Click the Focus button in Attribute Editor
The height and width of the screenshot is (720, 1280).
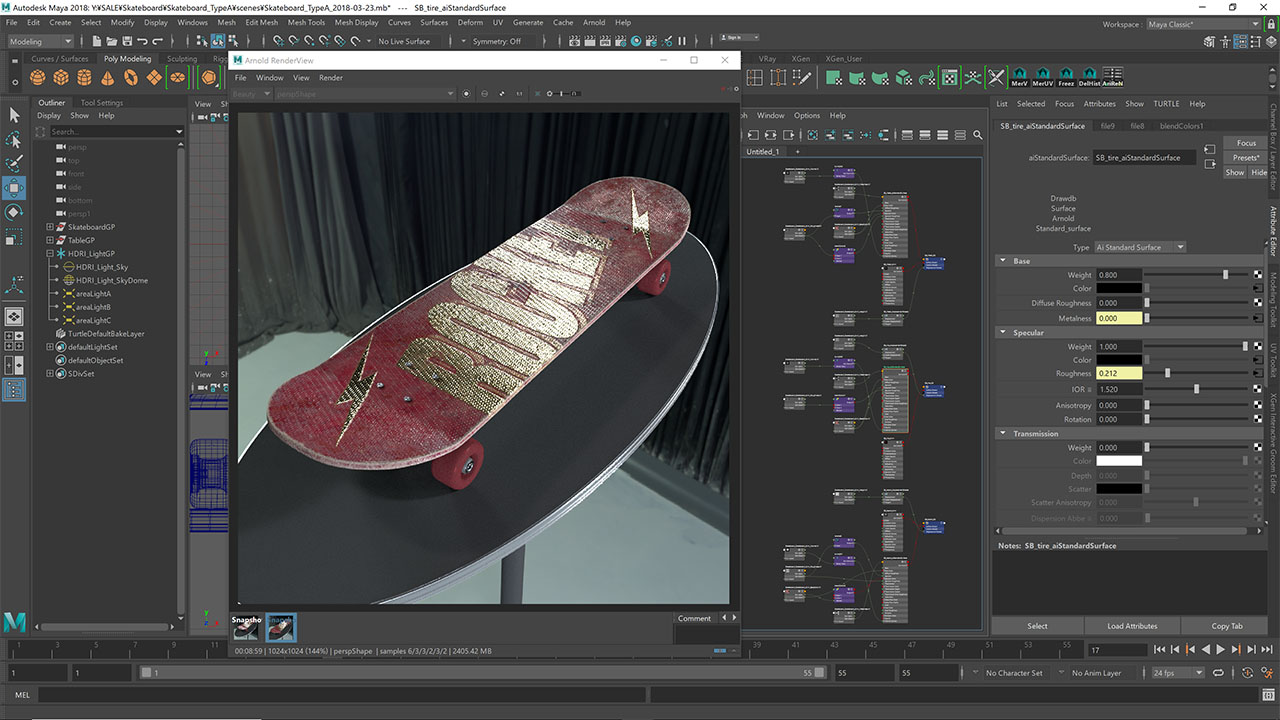[x=1246, y=143]
